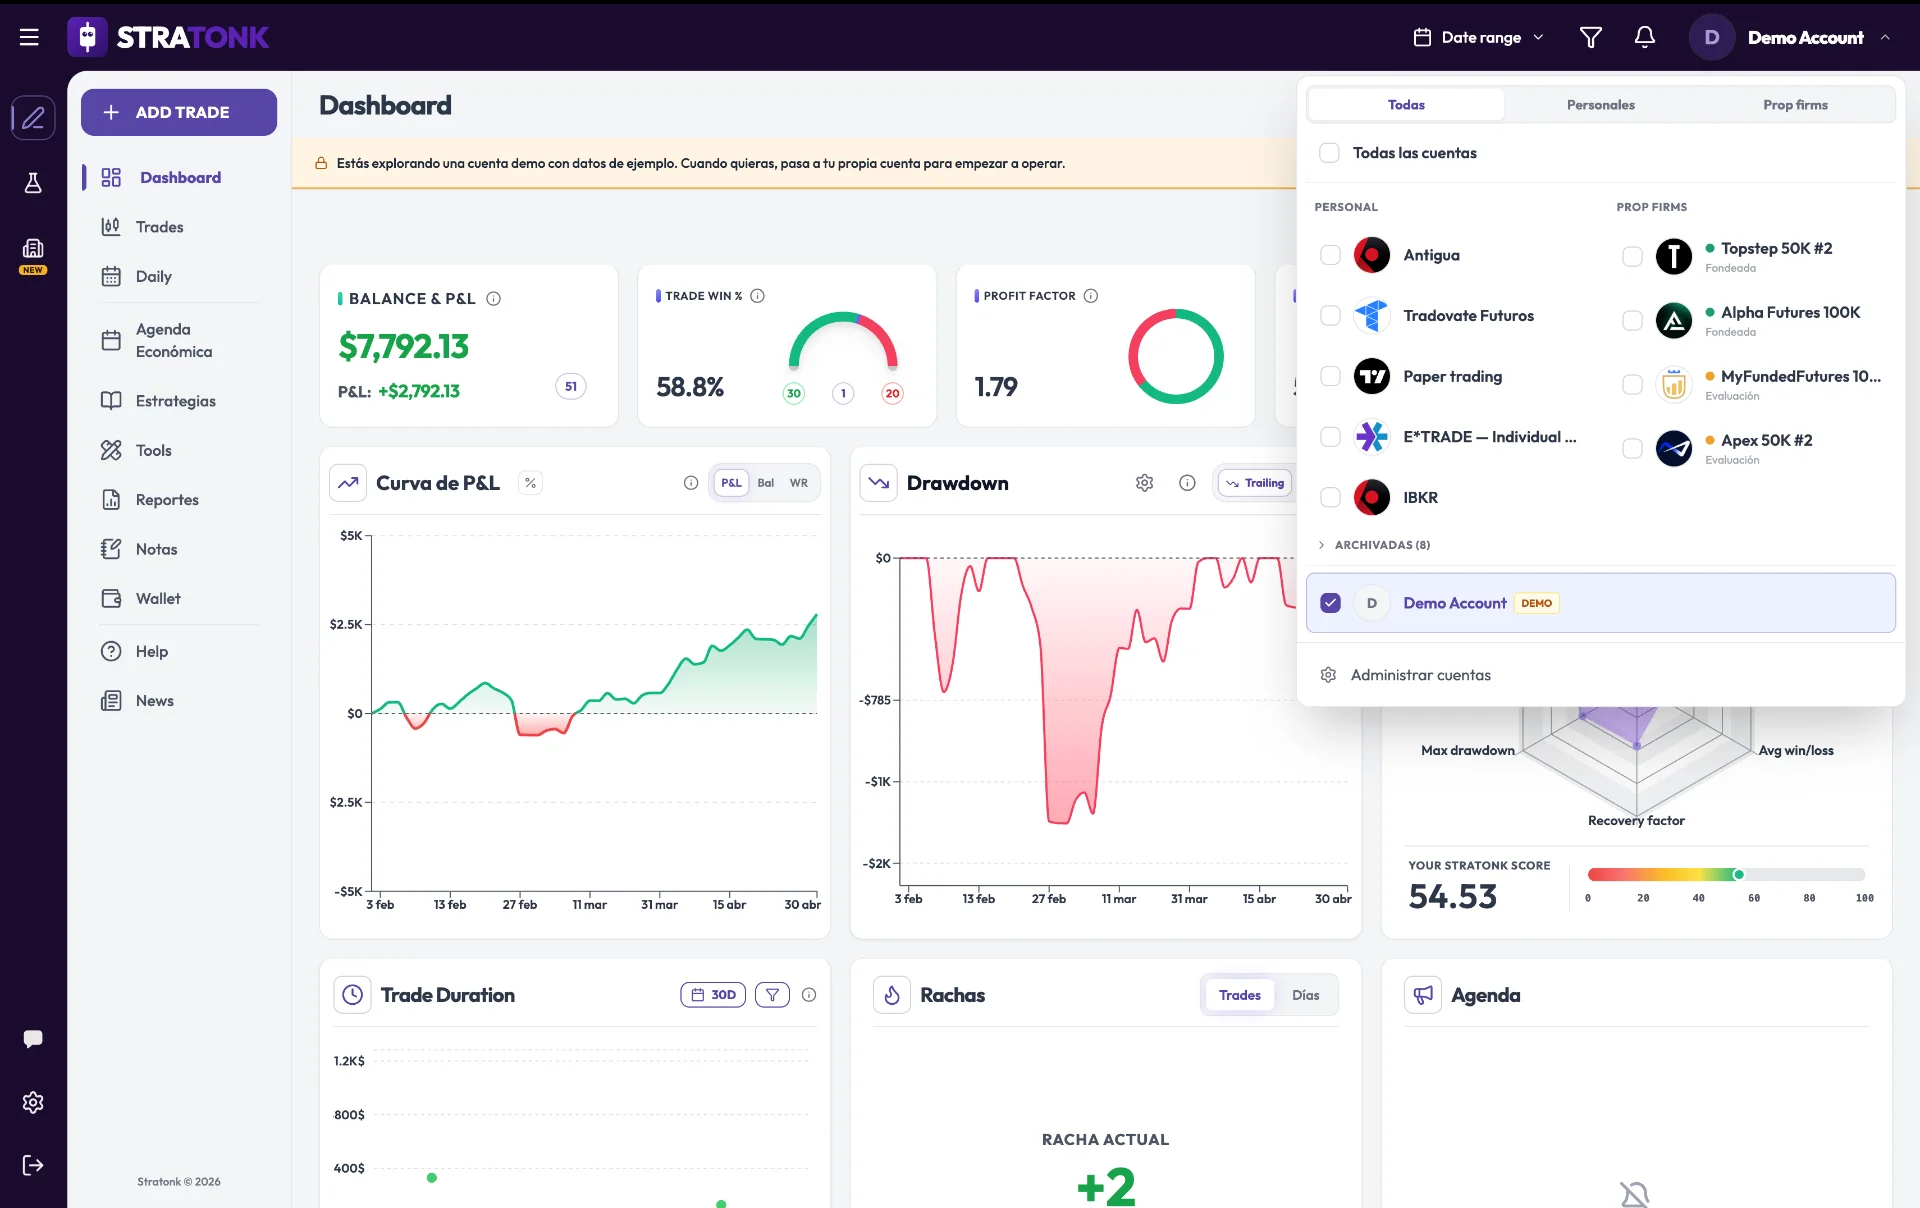The height and width of the screenshot is (1208, 1920).
Task: Click info icon next to Balance & P&L
Action: click(493, 298)
